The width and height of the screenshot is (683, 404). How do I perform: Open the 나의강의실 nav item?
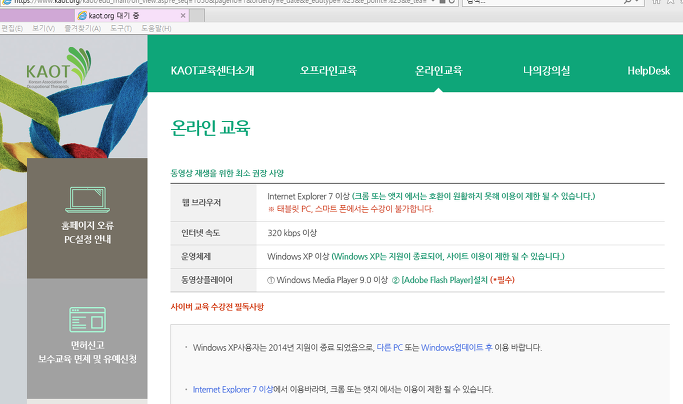point(546,71)
